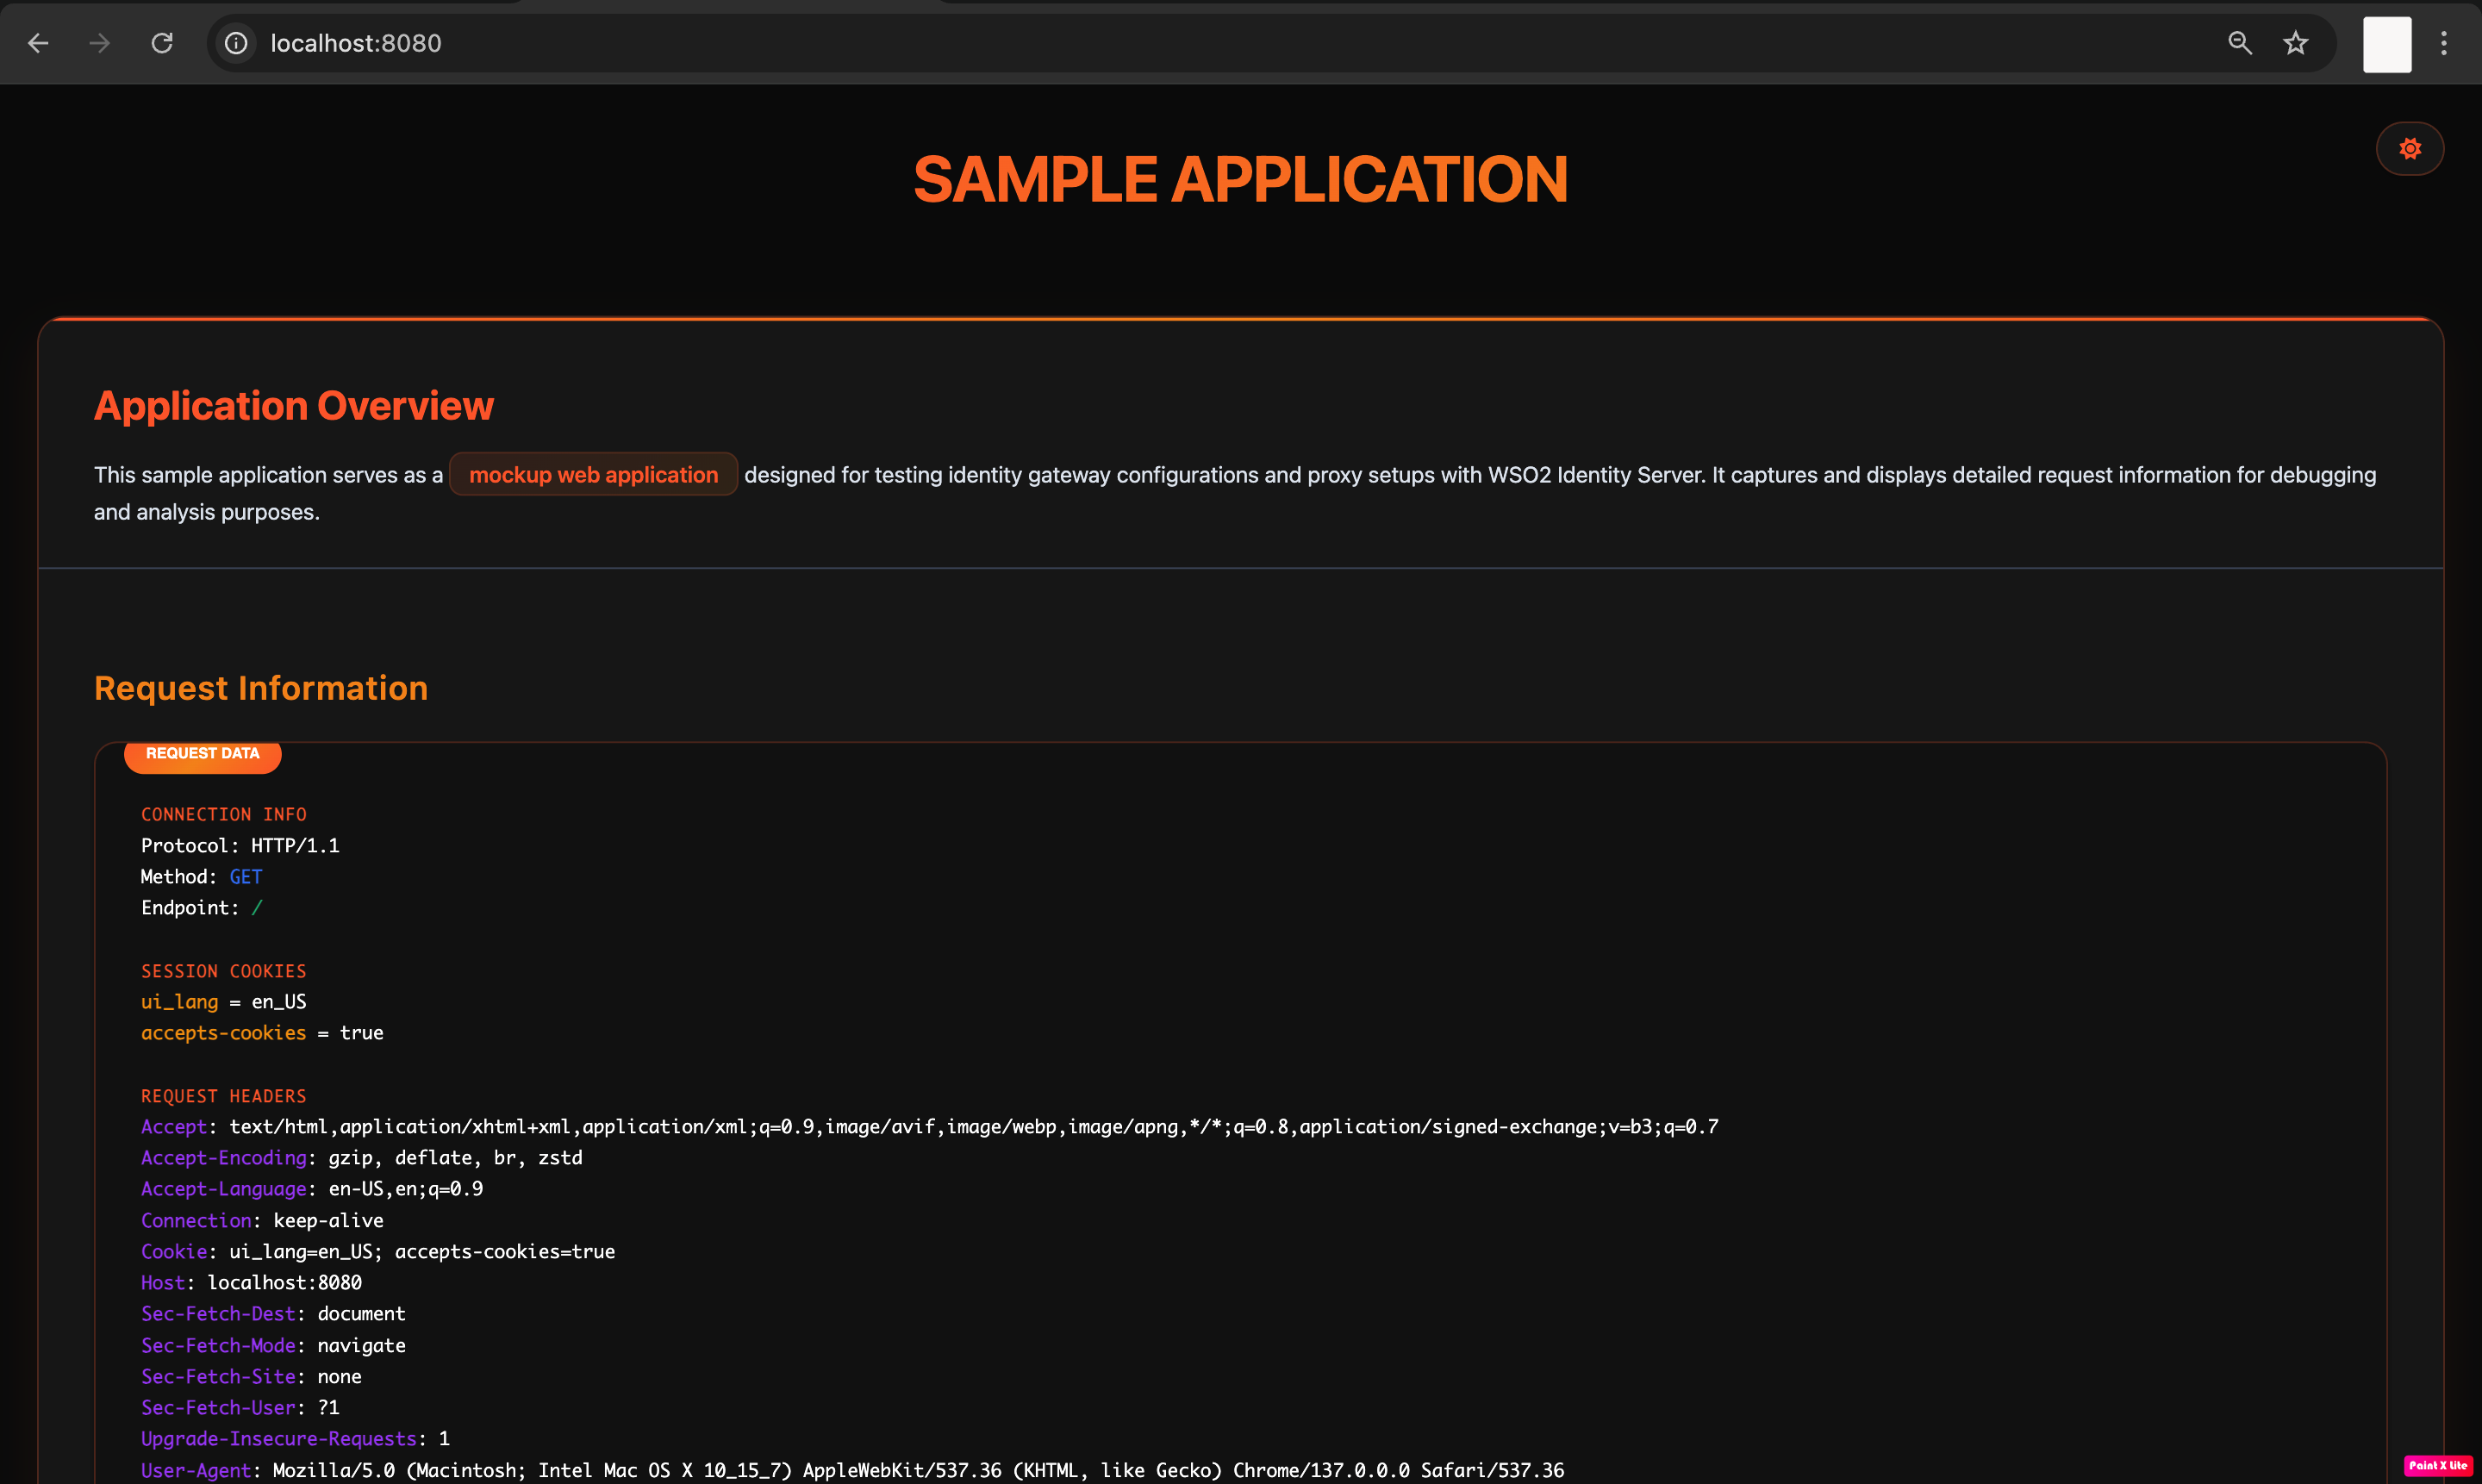
Task: Click the Protocol: HTTP/1.1 line
Action: [240, 846]
